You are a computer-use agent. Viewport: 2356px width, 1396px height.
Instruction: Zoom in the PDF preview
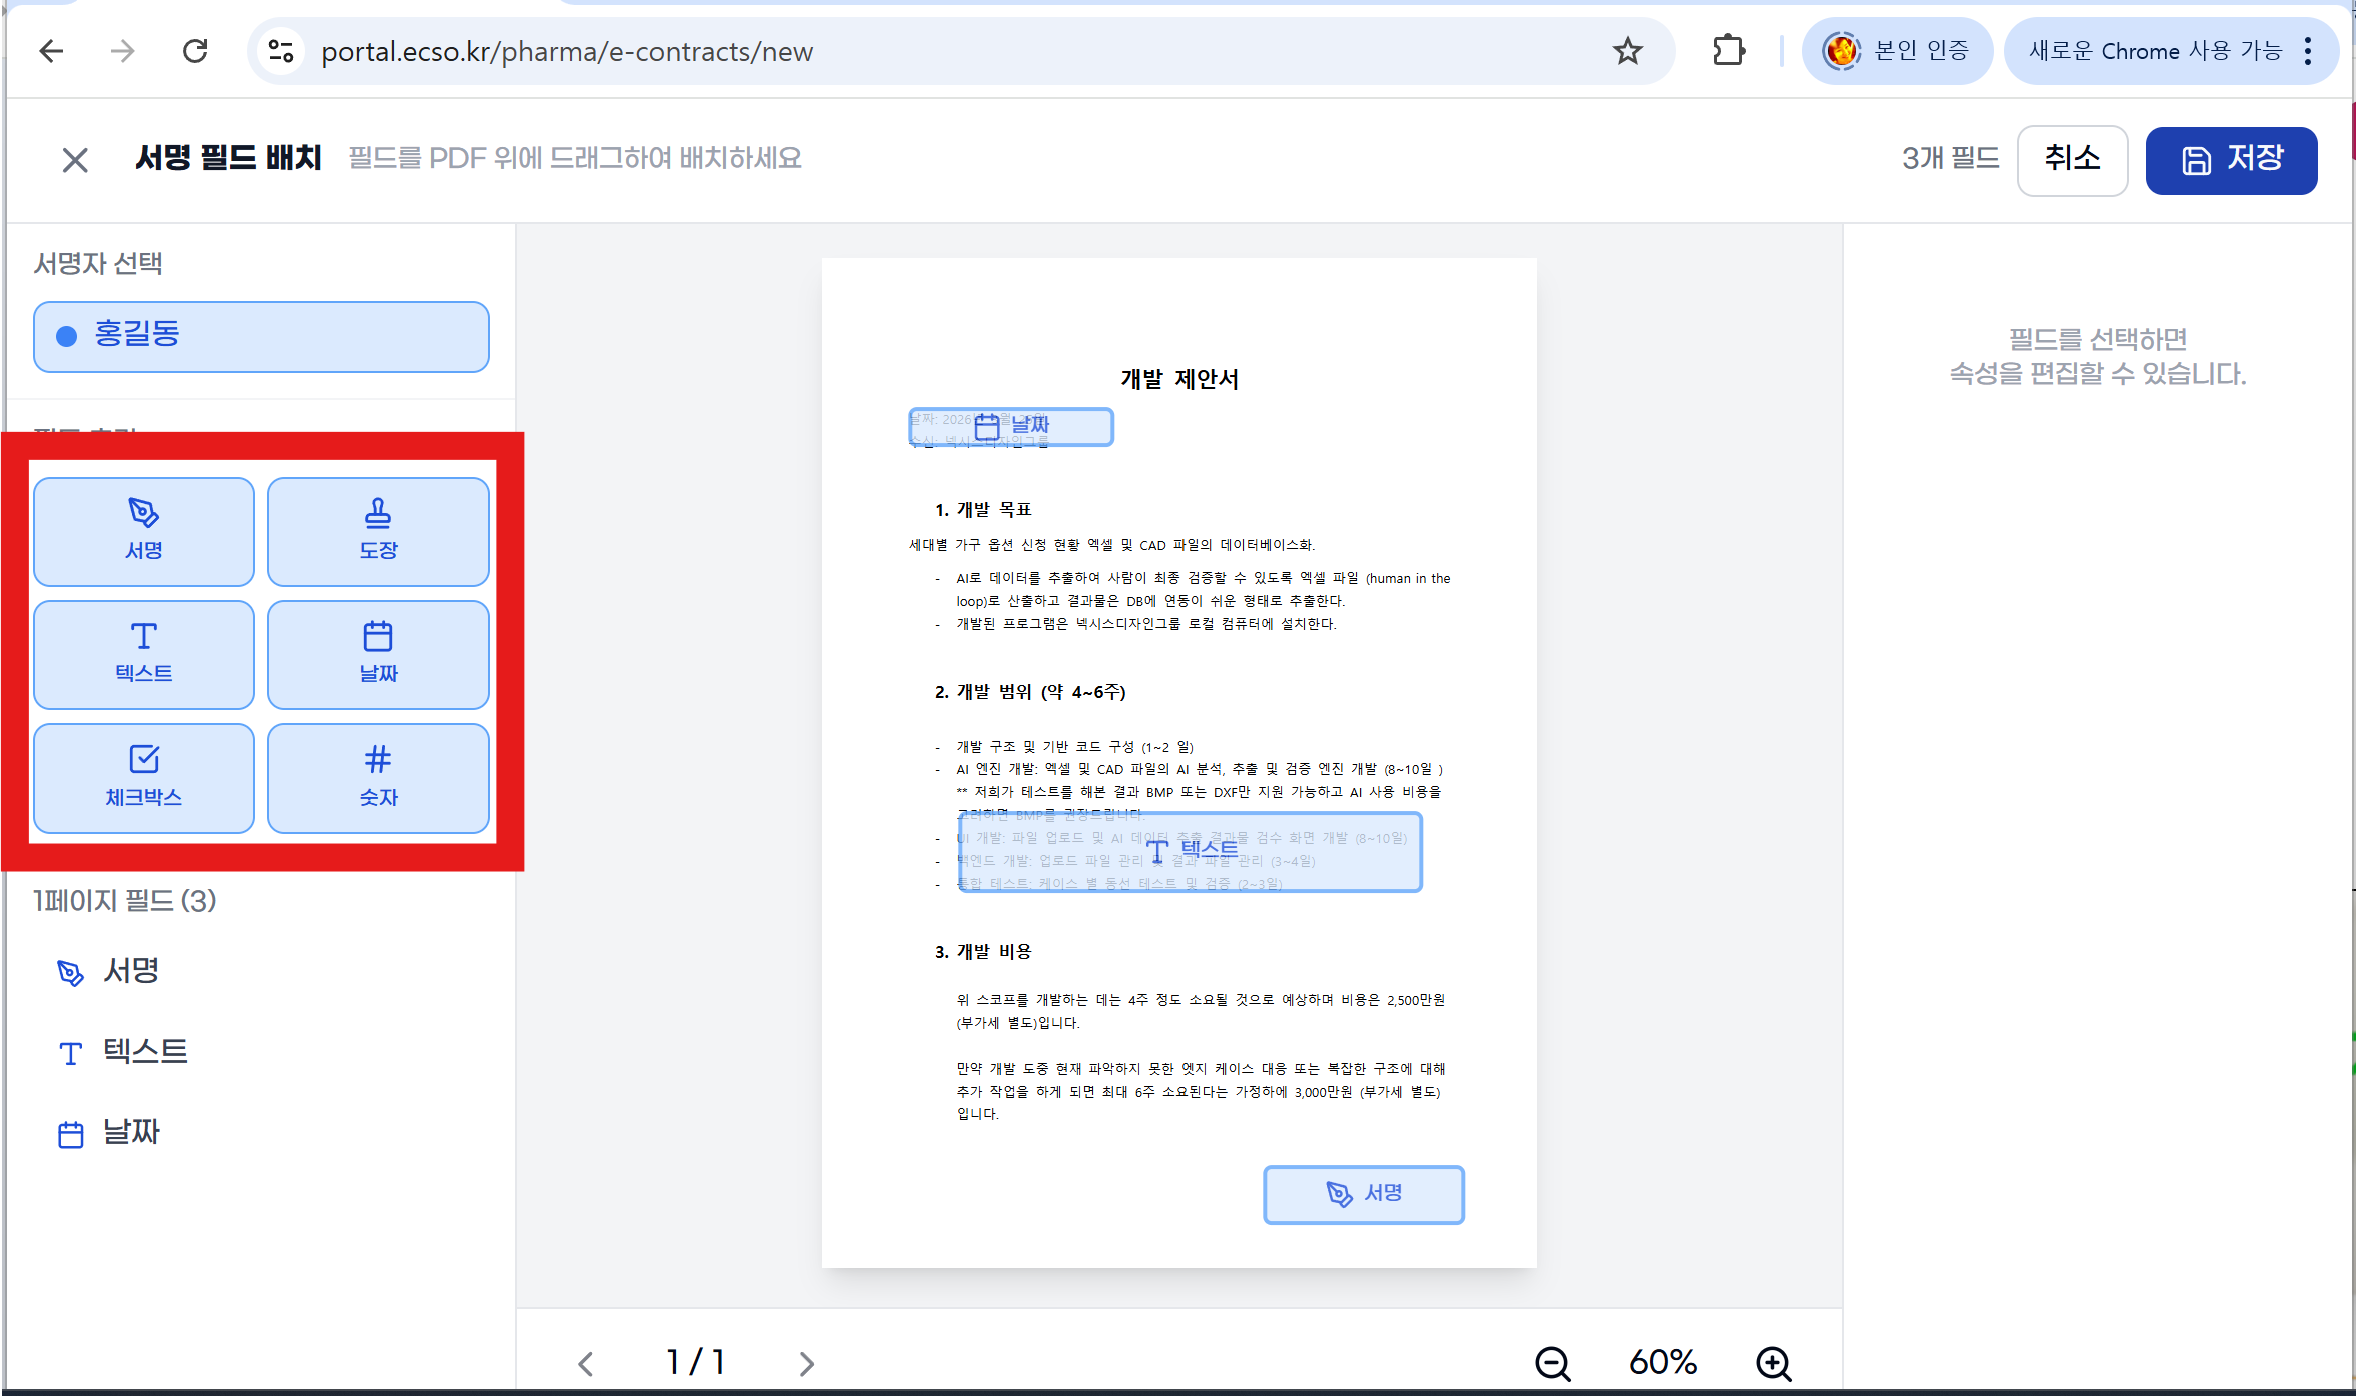tap(1773, 1362)
